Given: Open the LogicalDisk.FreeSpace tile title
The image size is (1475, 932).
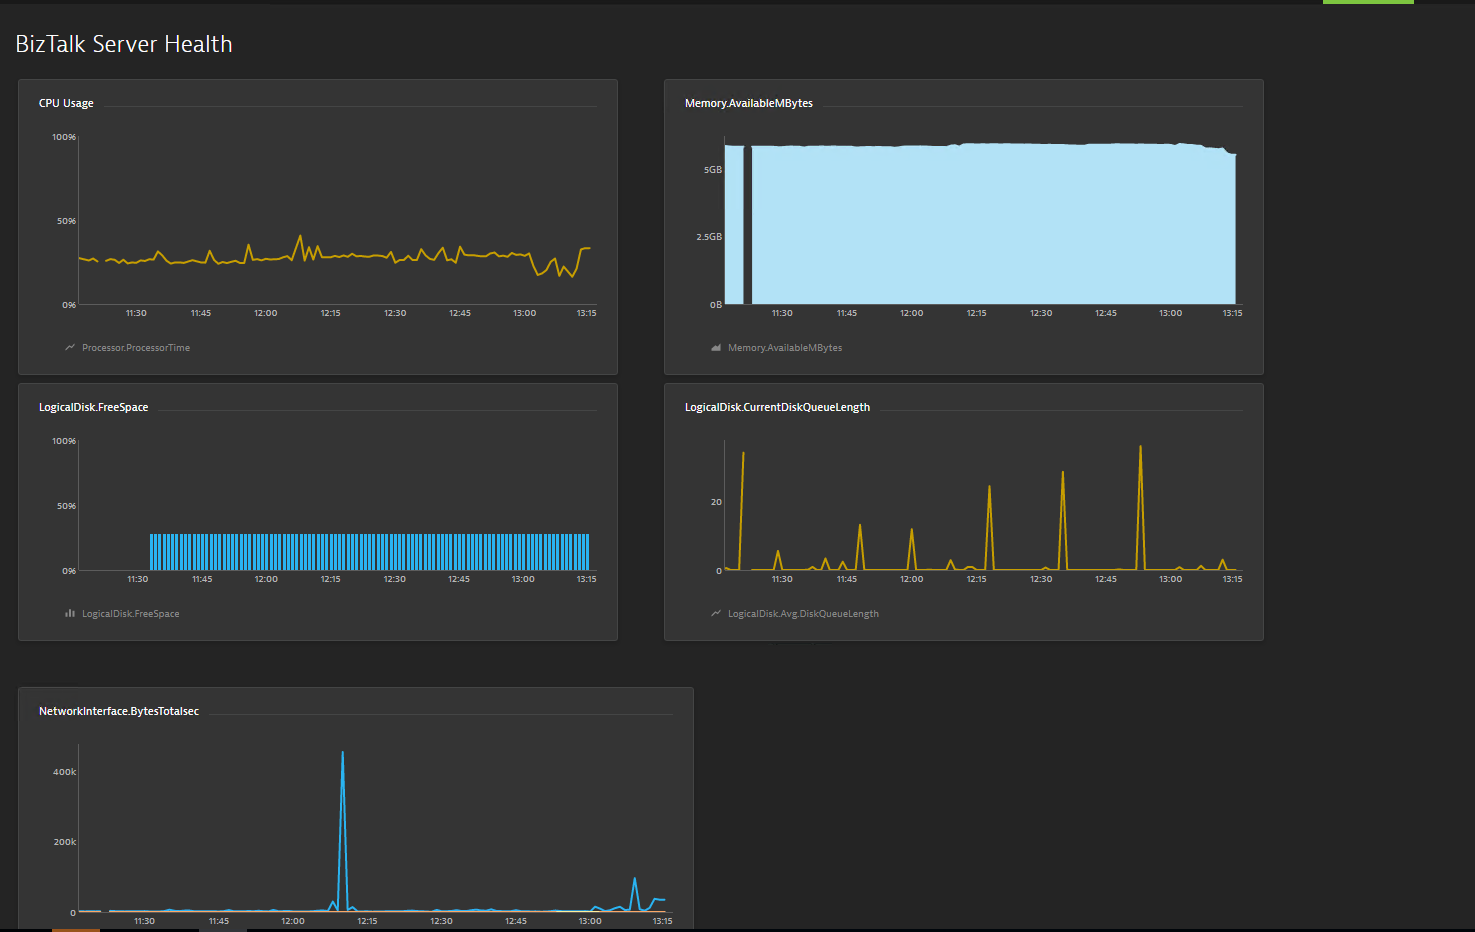Looking at the screenshot, I should [94, 407].
